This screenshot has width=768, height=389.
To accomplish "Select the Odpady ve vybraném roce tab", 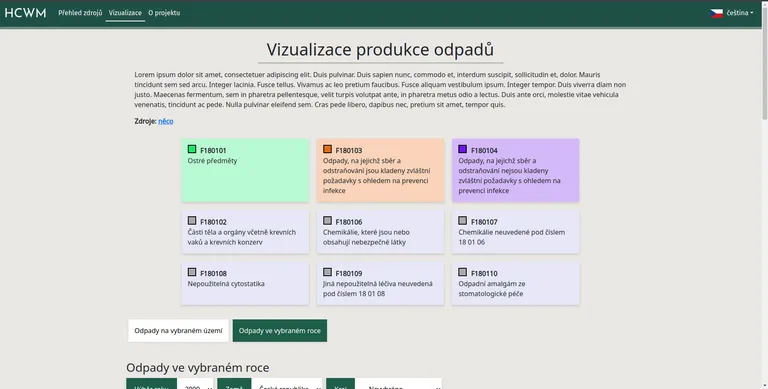I will pos(280,331).
